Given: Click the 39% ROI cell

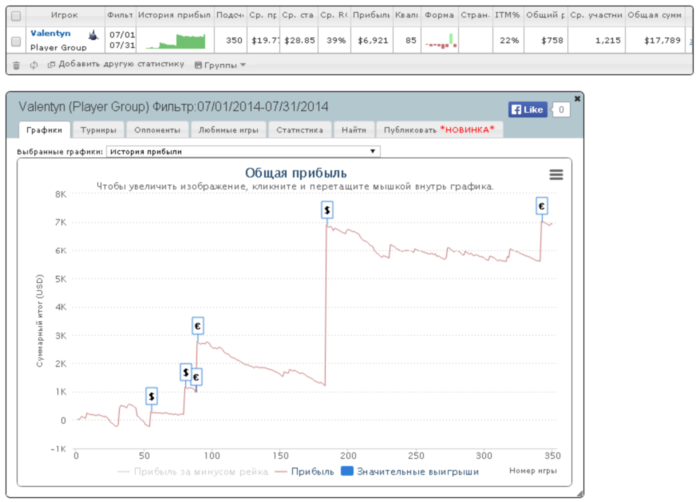Looking at the screenshot, I should coord(336,41).
